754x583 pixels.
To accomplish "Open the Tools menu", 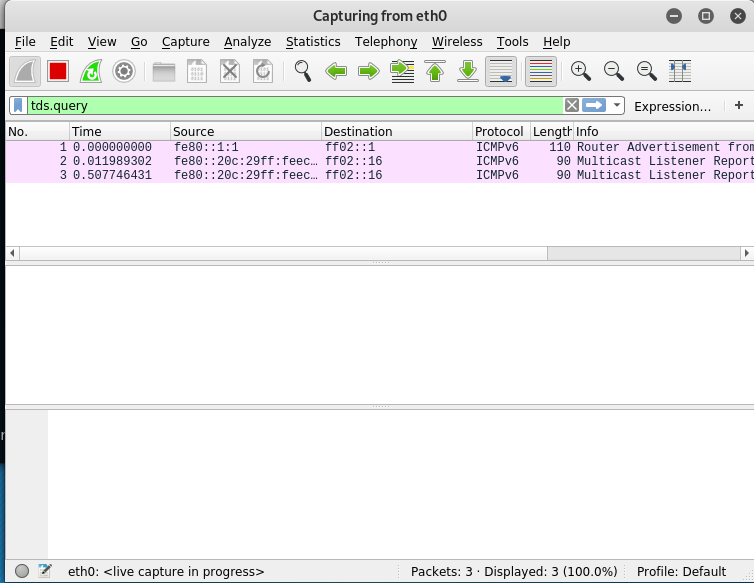I will coord(513,42).
